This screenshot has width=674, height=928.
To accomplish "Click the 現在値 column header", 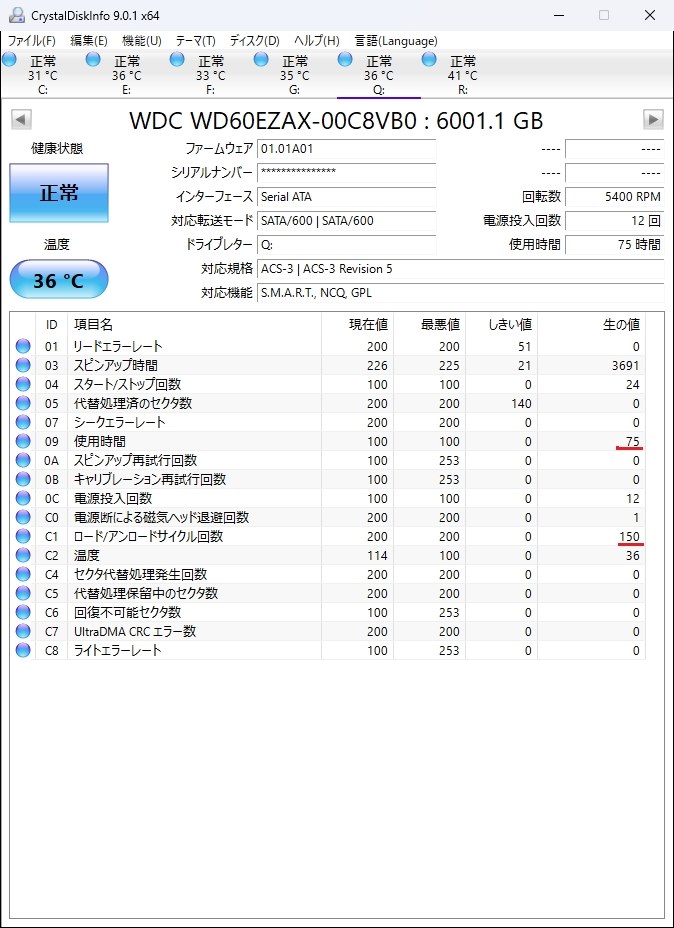I will pos(357,324).
